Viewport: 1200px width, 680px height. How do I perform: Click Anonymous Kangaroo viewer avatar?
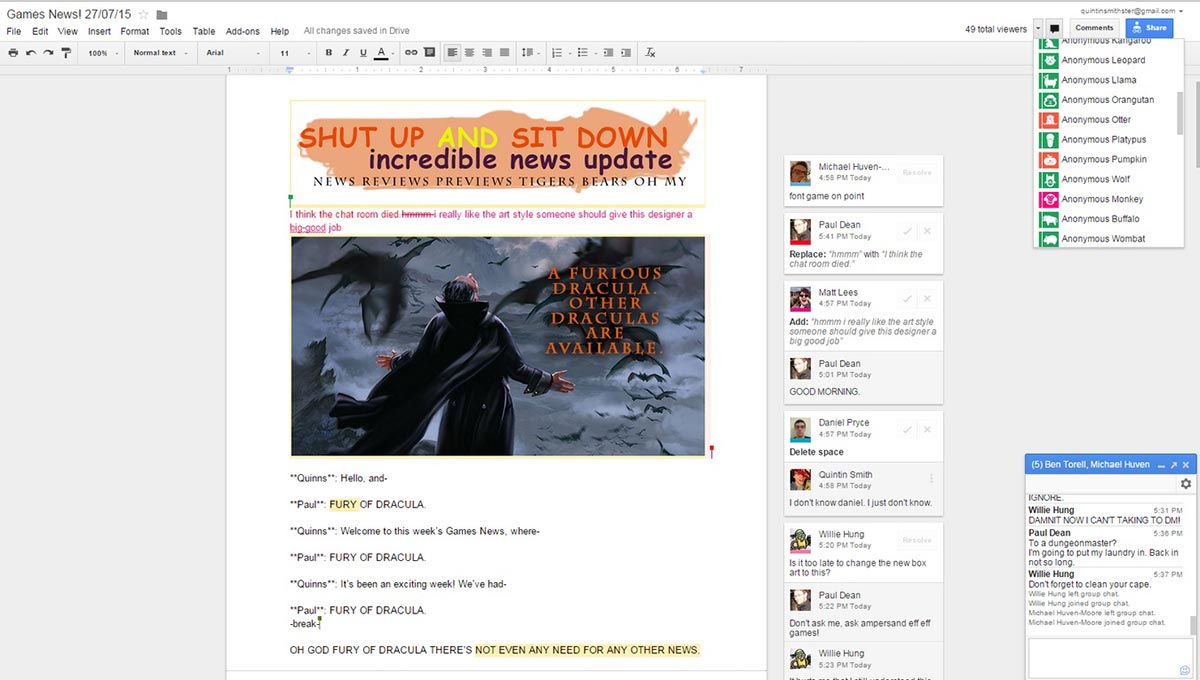pyautogui.click(x=1049, y=42)
